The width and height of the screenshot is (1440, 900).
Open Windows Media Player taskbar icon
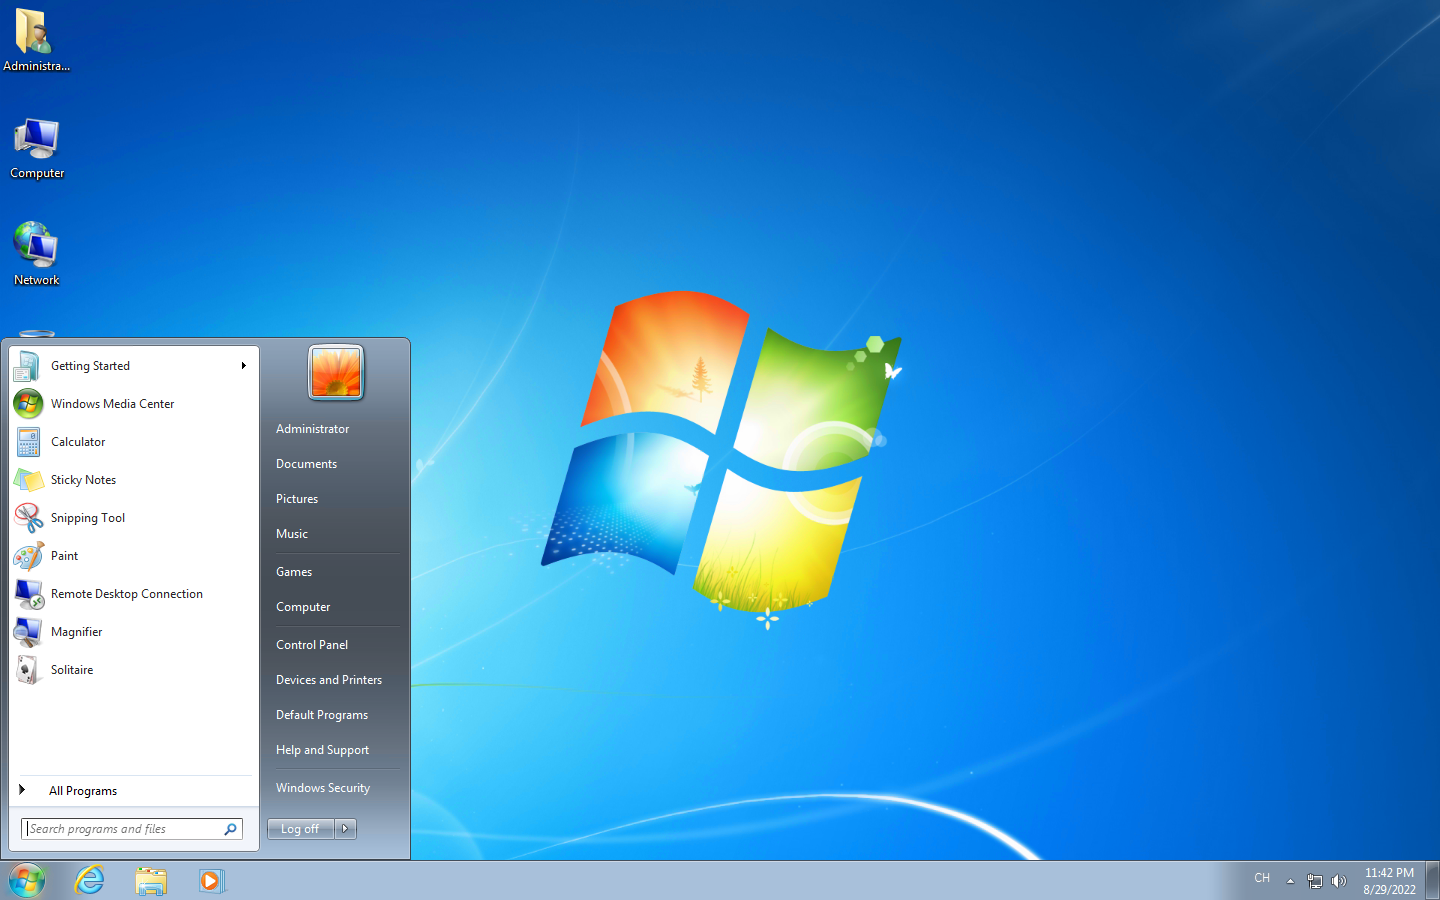tap(212, 881)
